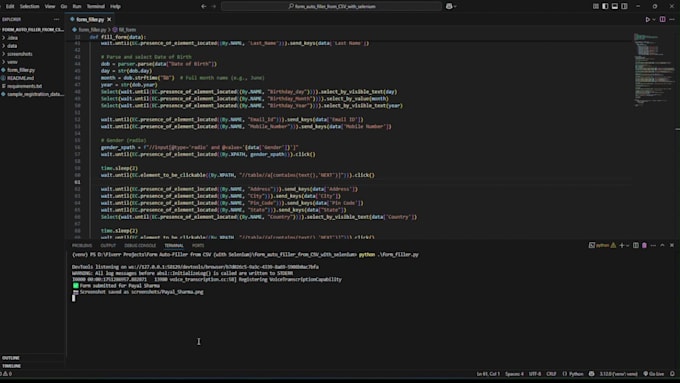
Task: Kill the terminal with trash icon
Action: pyautogui.click(x=644, y=246)
